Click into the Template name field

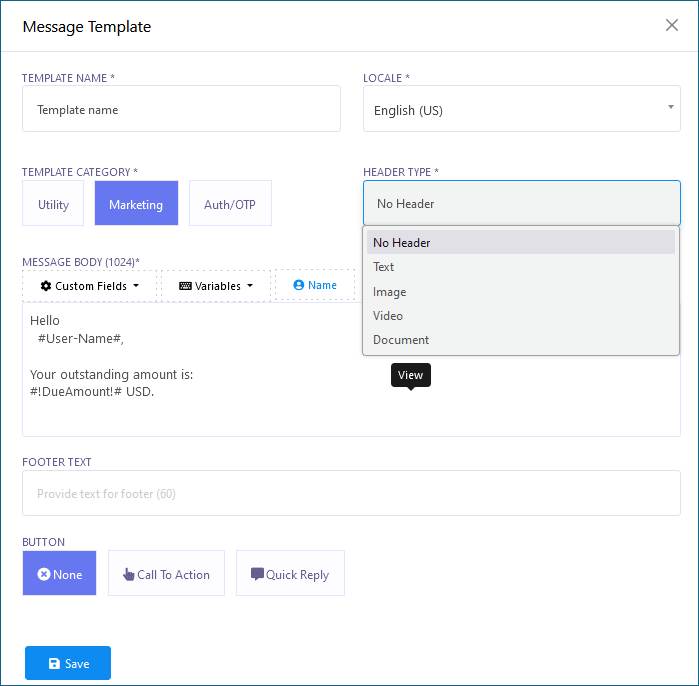pyautogui.click(x=181, y=109)
